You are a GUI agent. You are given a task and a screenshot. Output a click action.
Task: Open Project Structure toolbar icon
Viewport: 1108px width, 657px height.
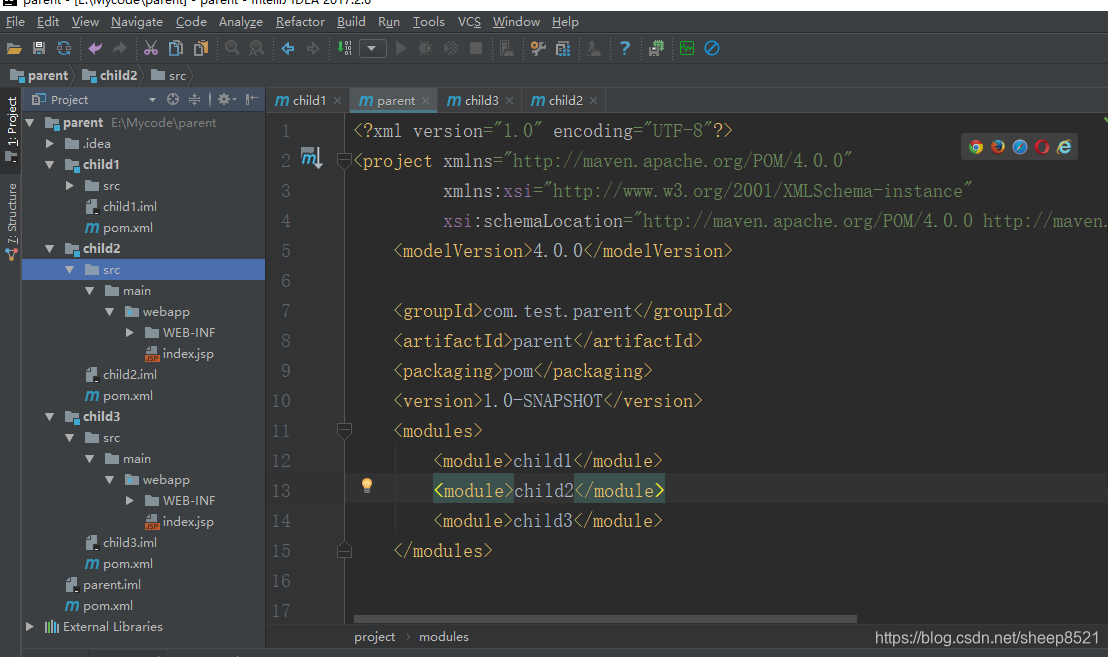pyautogui.click(x=563, y=49)
